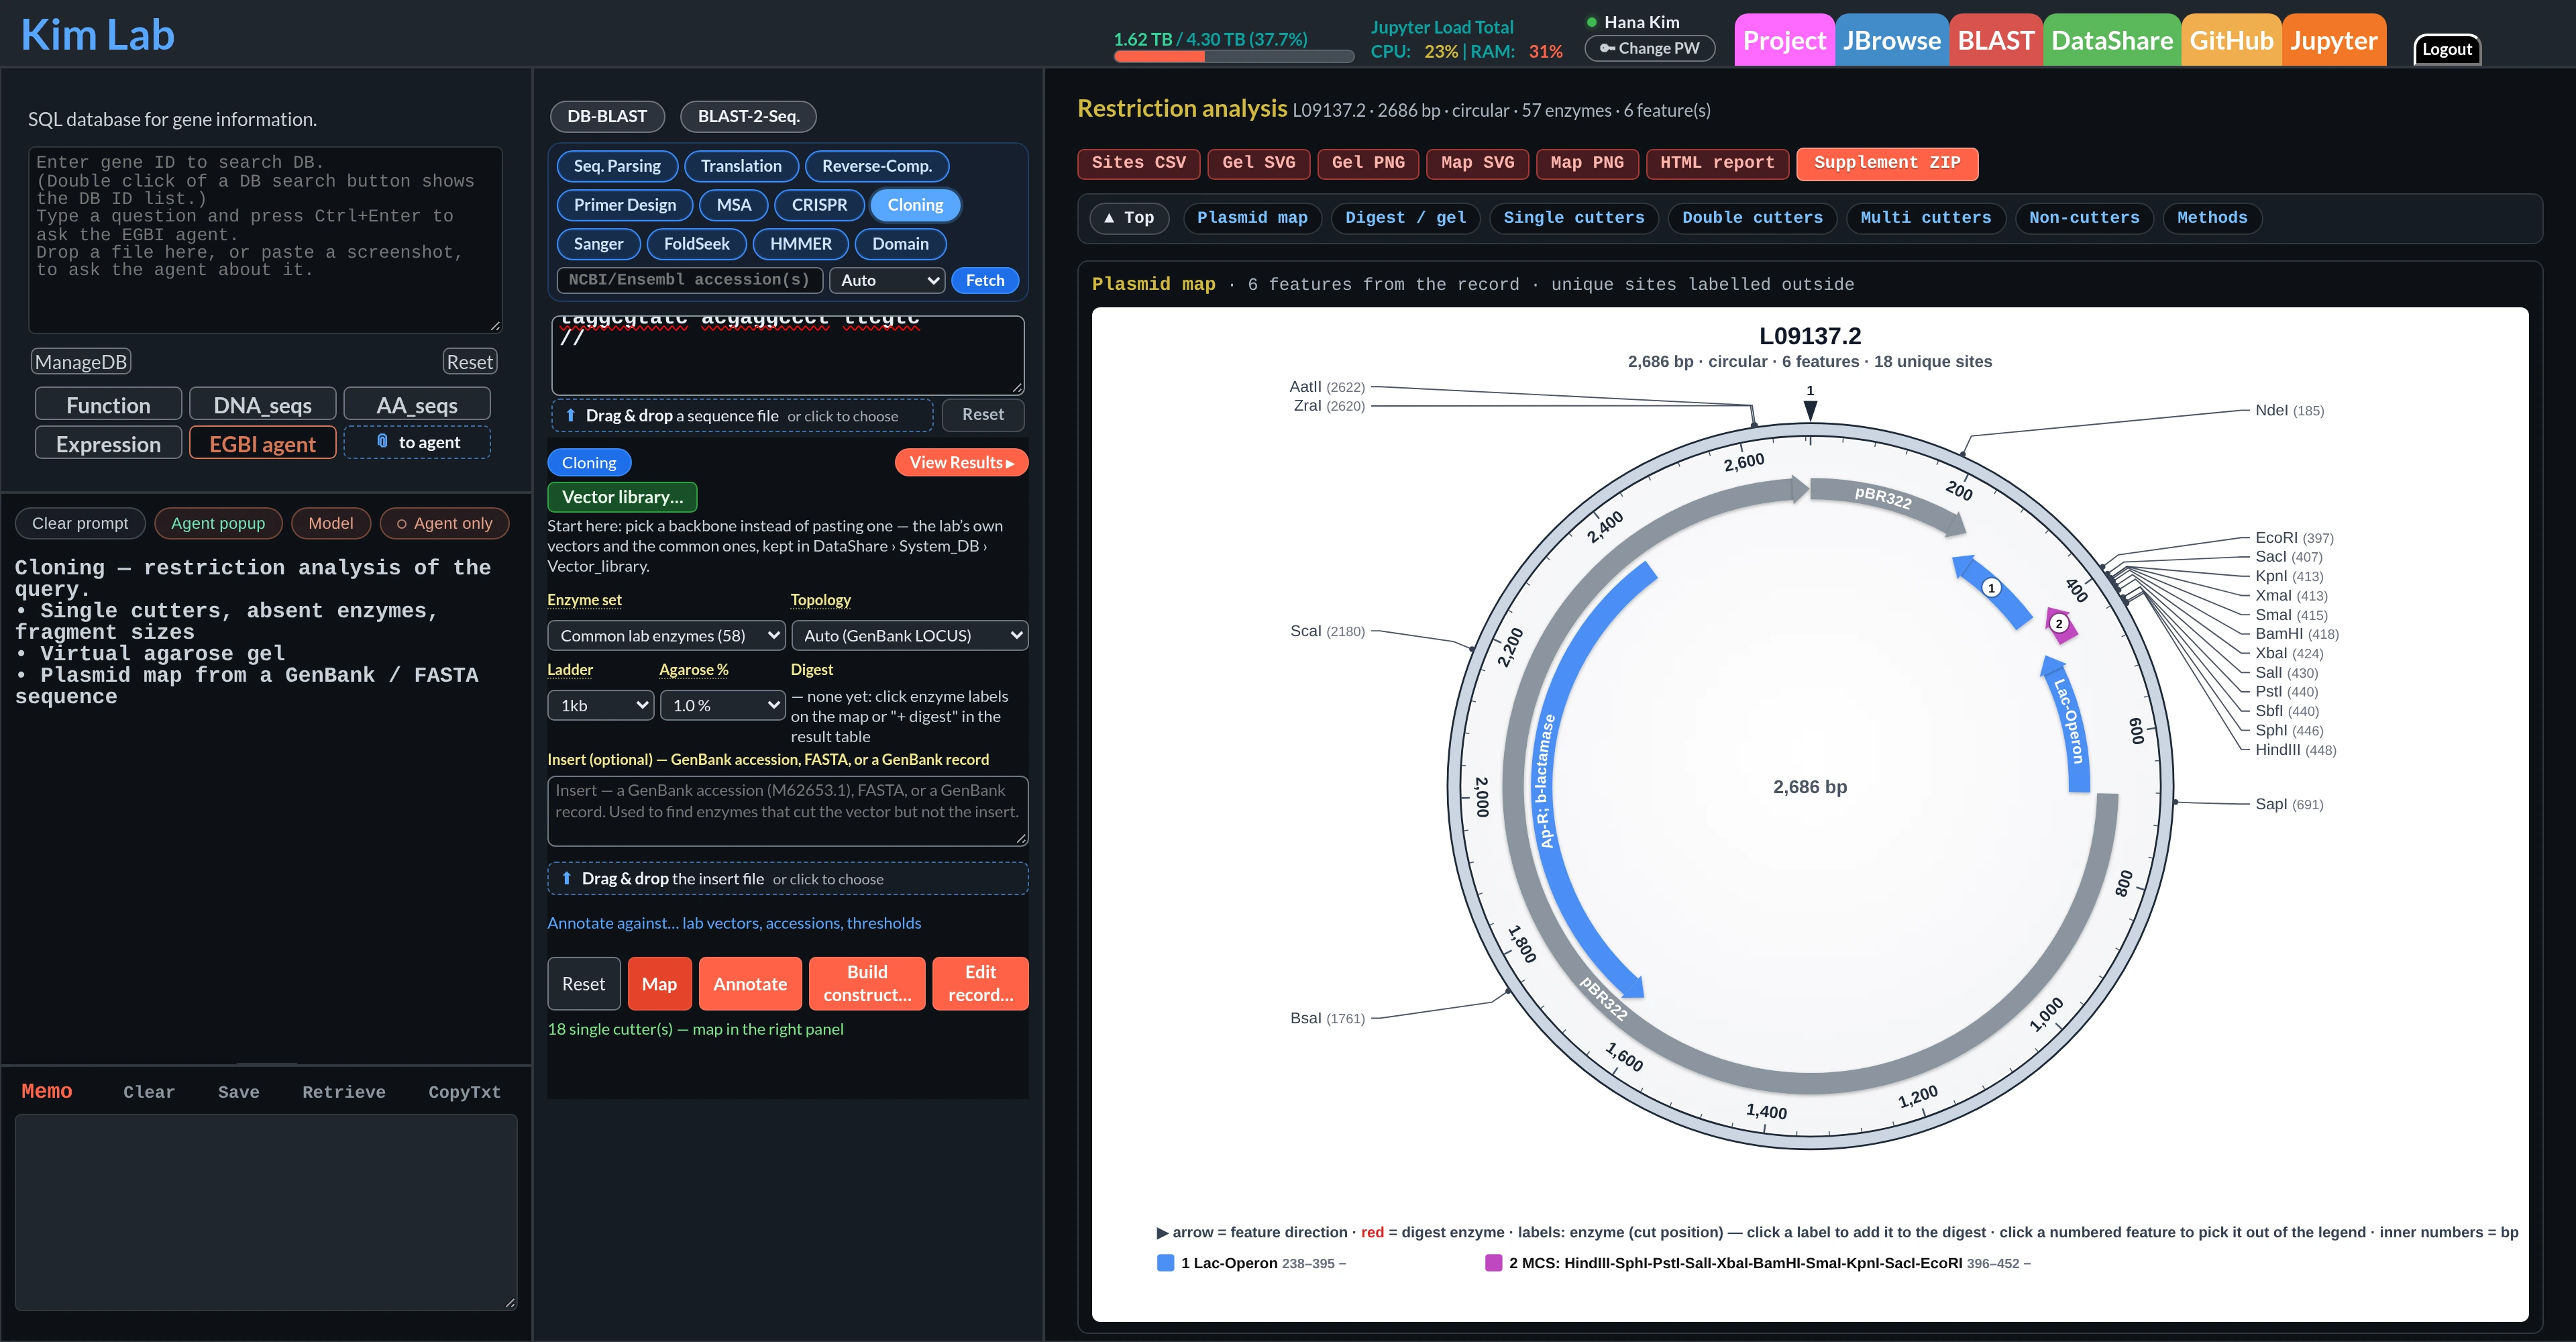Download the Gel SVG
The width and height of the screenshot is (2576, 1342).
(x=1258, y=163)
